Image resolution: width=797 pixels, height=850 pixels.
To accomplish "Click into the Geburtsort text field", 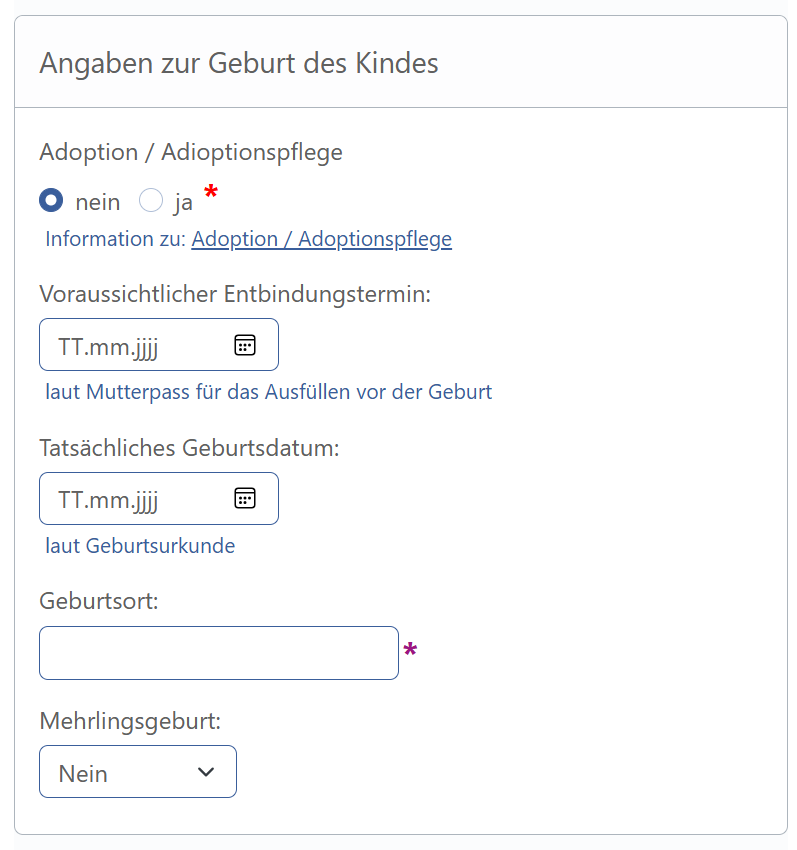I will point(219,653).
